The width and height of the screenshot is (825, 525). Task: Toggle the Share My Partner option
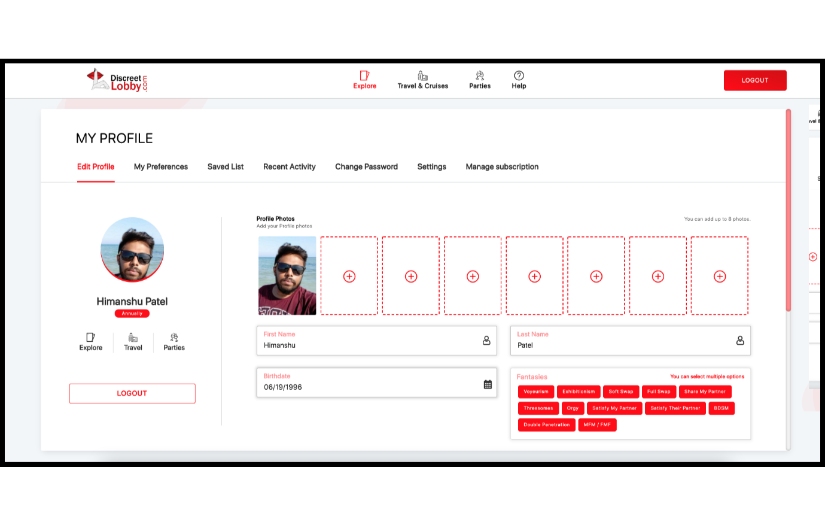click(x=705, y=391)
